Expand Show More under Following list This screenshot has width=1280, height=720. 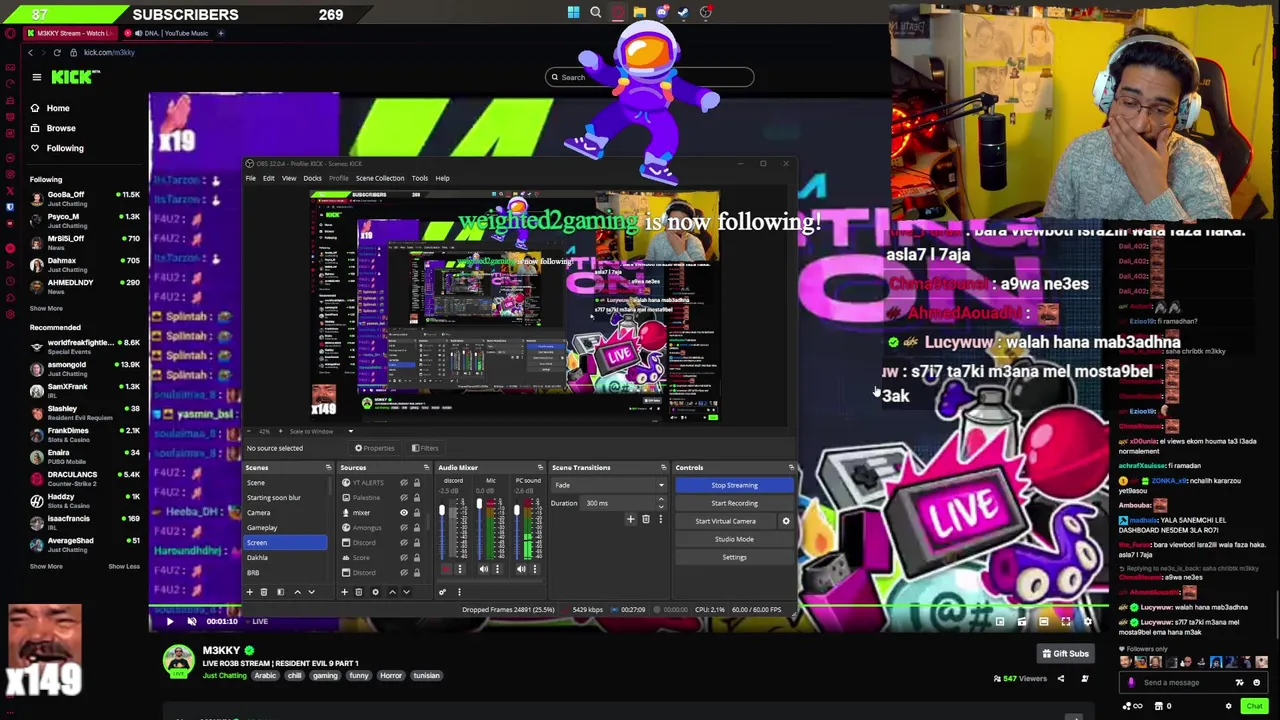46,308
